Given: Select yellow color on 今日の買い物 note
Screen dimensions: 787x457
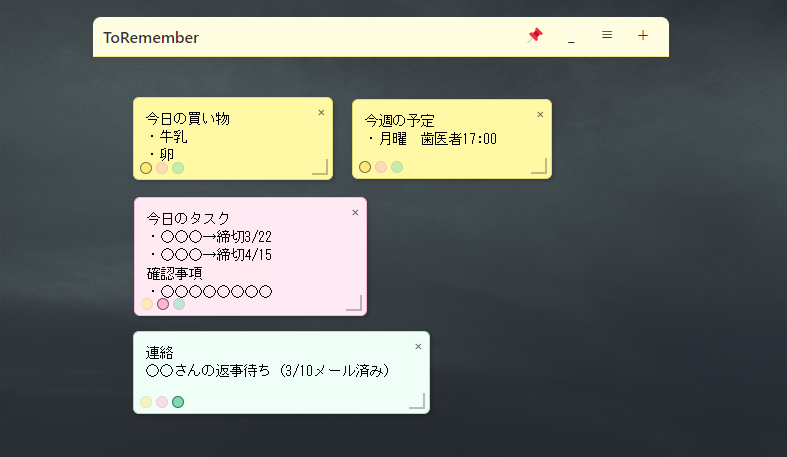Looking at the screenshot, I should pyautogui.click(x=146, y=168).
